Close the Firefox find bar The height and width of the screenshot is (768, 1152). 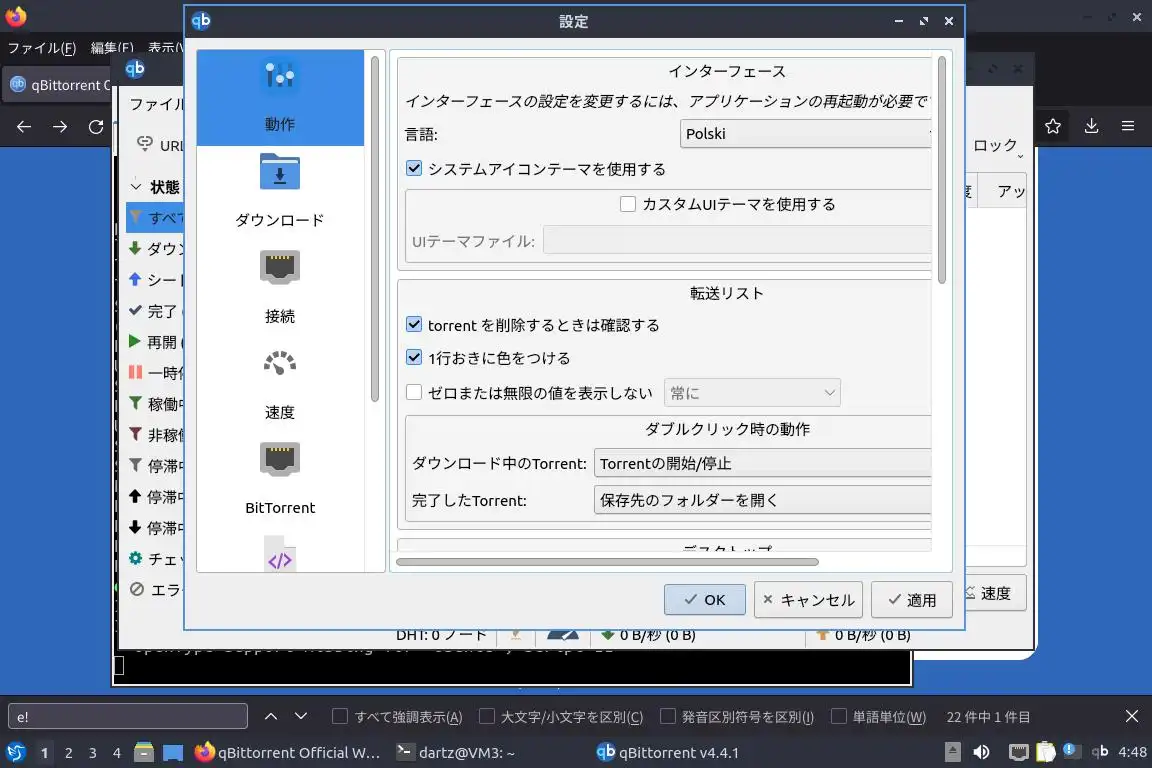point(1132,716)
